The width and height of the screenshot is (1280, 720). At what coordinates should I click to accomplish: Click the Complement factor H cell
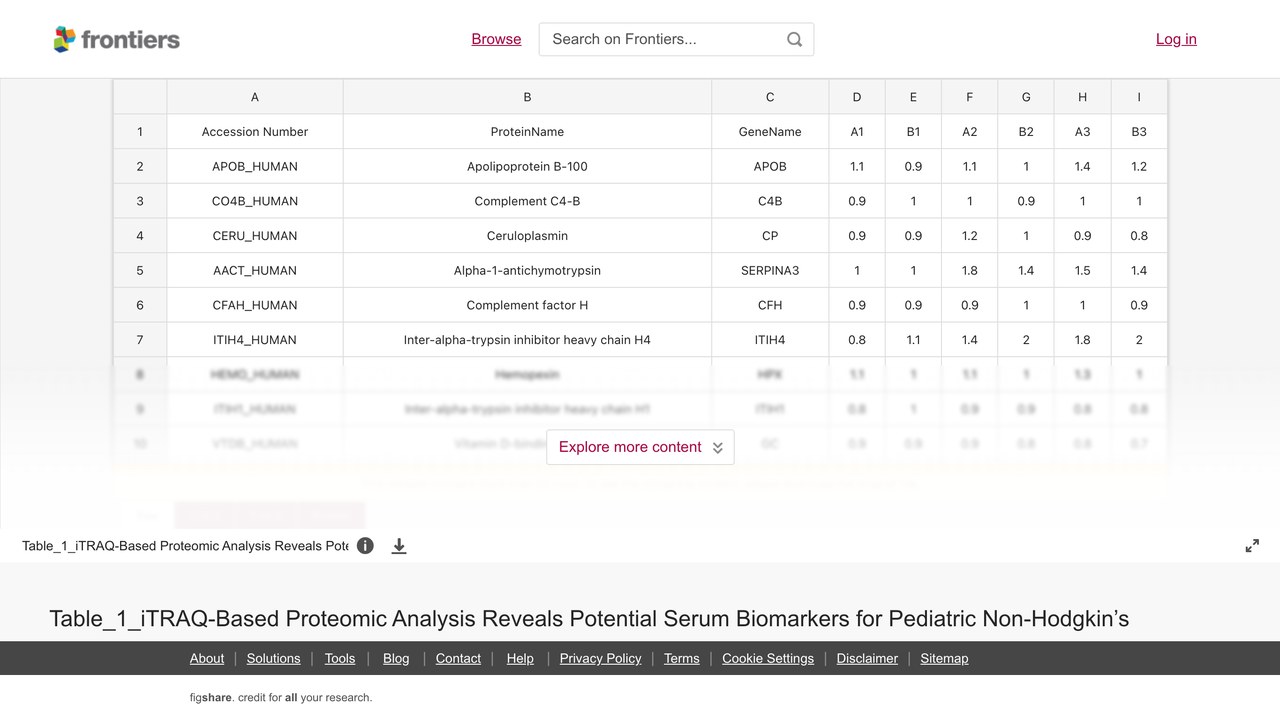click(x=527, y=305)
